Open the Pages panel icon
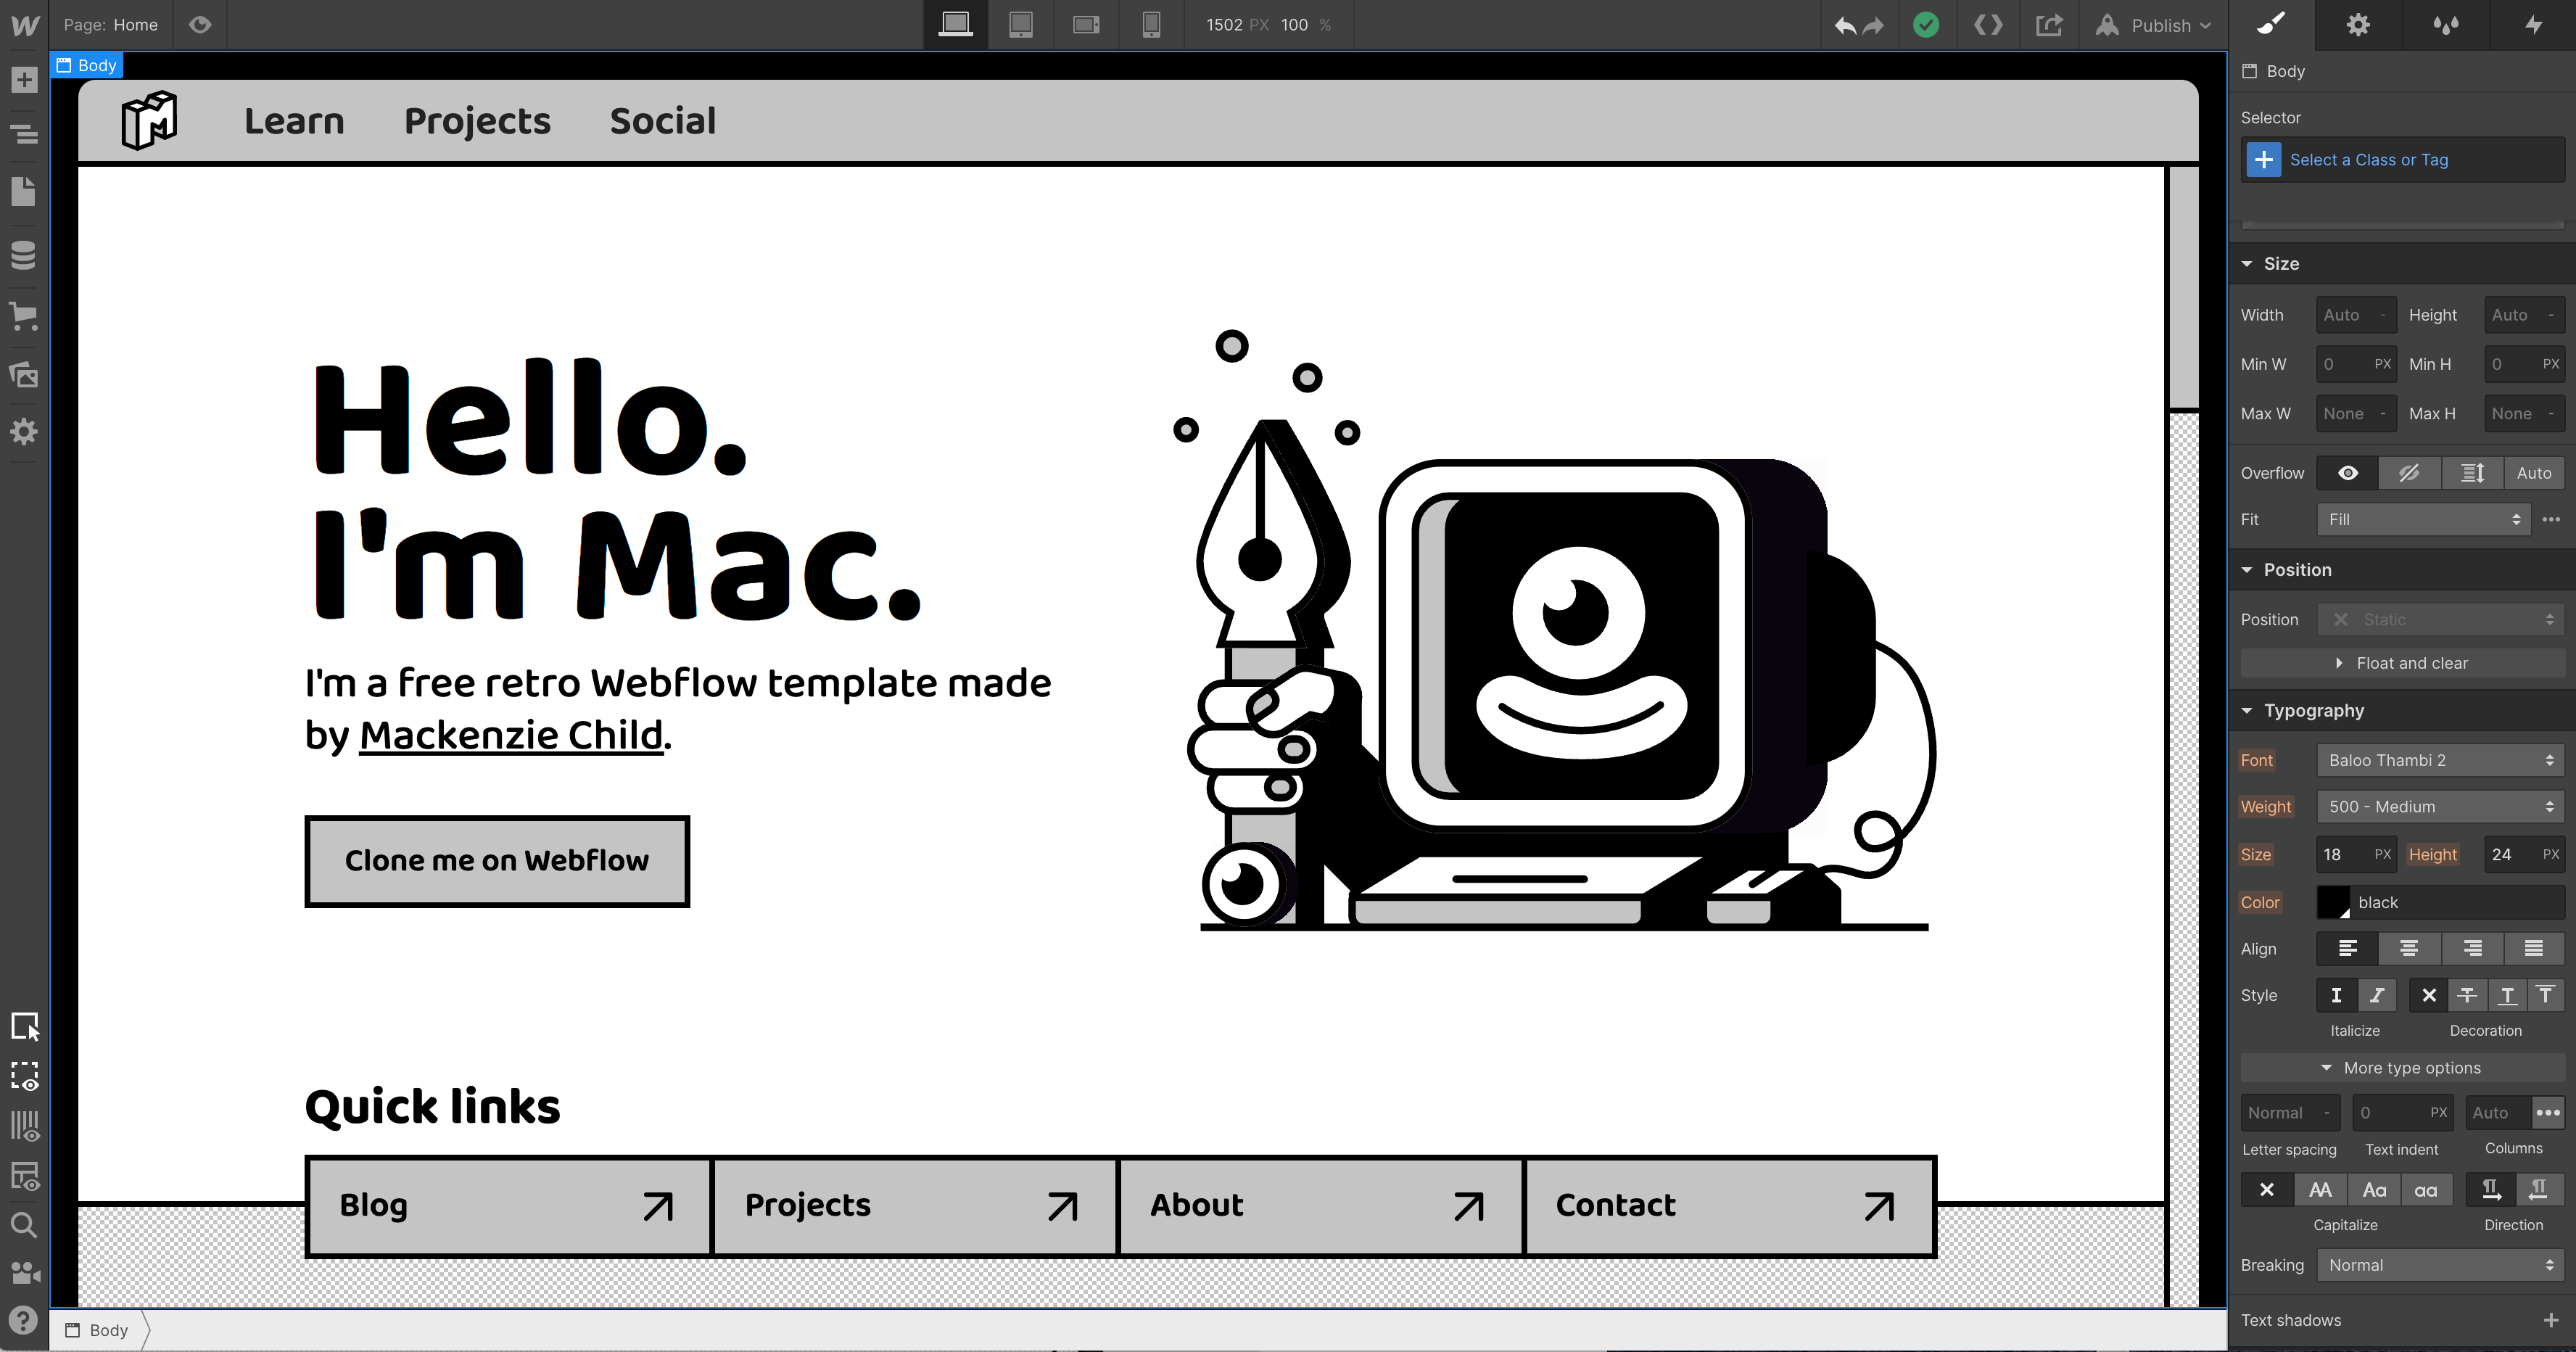Image resolution: width=2576 pixels, height=1352 pixels. pyautogui.click(x=24, y=191)
